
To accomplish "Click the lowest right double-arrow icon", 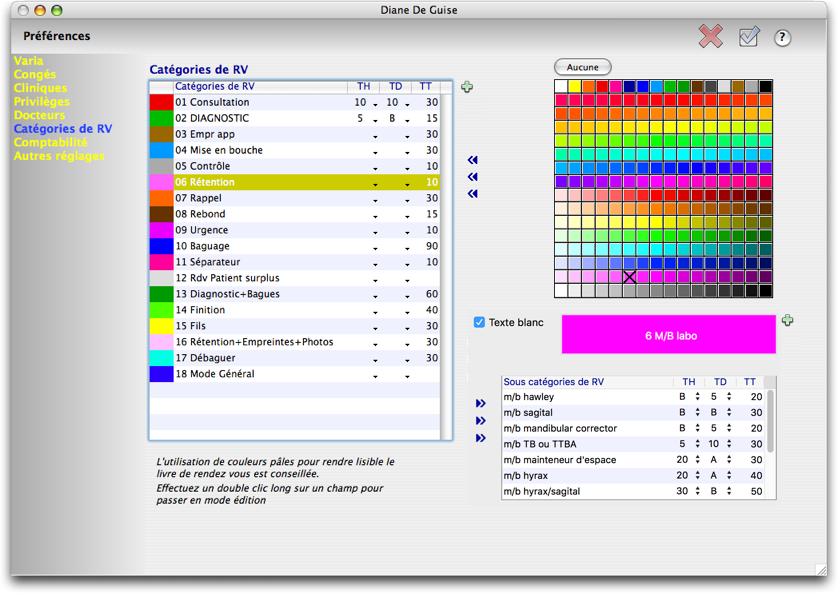I will pos(480,438).
